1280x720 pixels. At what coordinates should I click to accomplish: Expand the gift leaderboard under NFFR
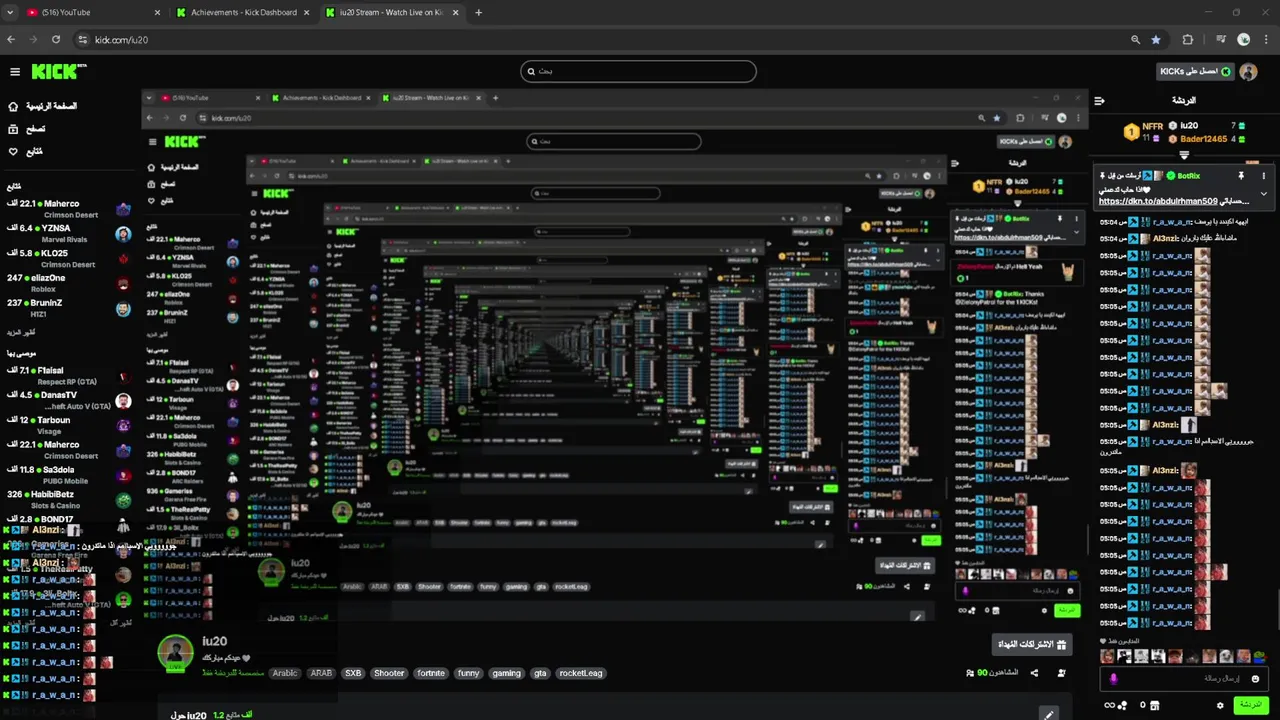pos(1184,155)
